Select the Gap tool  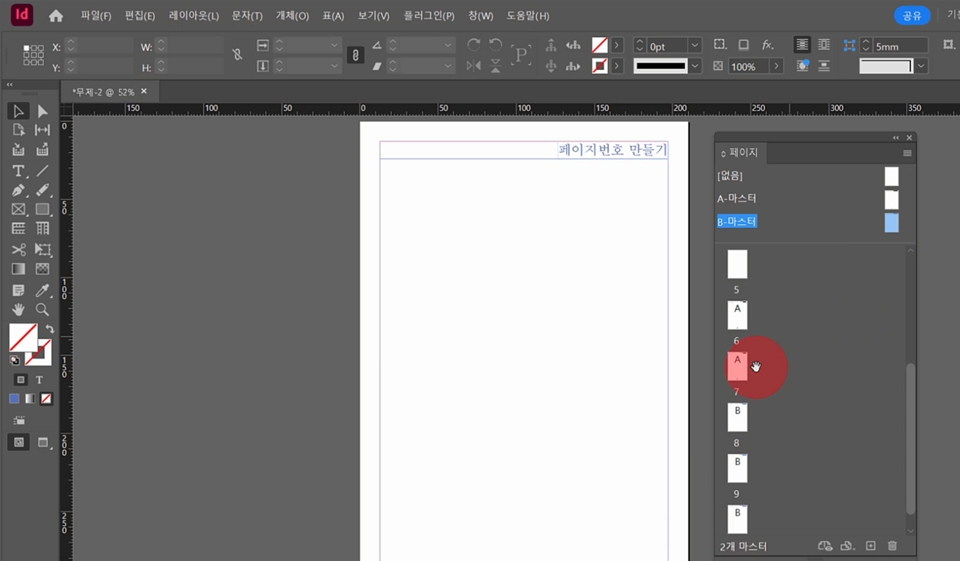click(42, 130)
